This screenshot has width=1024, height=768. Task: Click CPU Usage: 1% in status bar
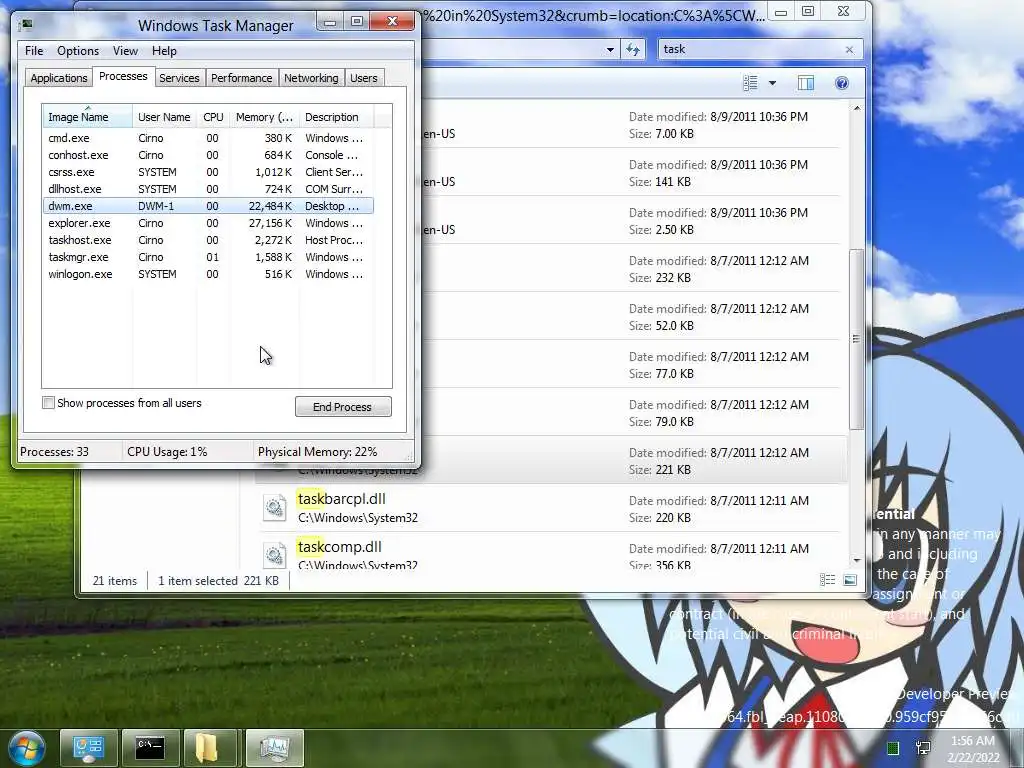pyautogui.click(x=167, y=452)
